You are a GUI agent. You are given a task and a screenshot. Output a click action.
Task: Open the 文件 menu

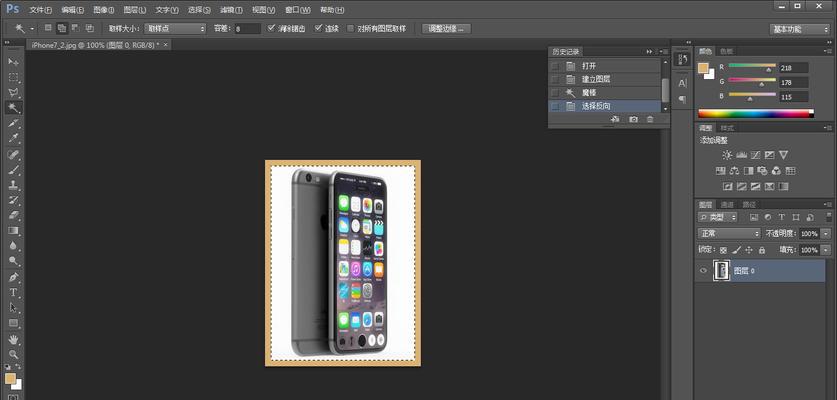click(x=41, y=10)
